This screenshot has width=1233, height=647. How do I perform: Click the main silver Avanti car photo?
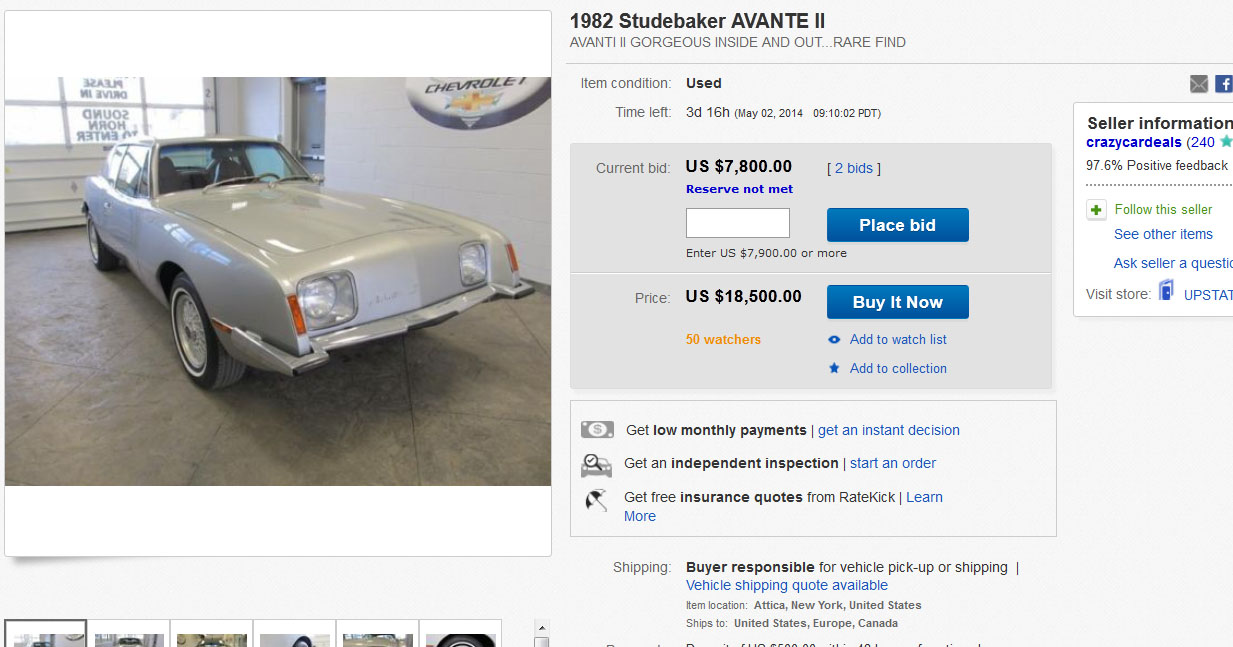pos(278,282)
